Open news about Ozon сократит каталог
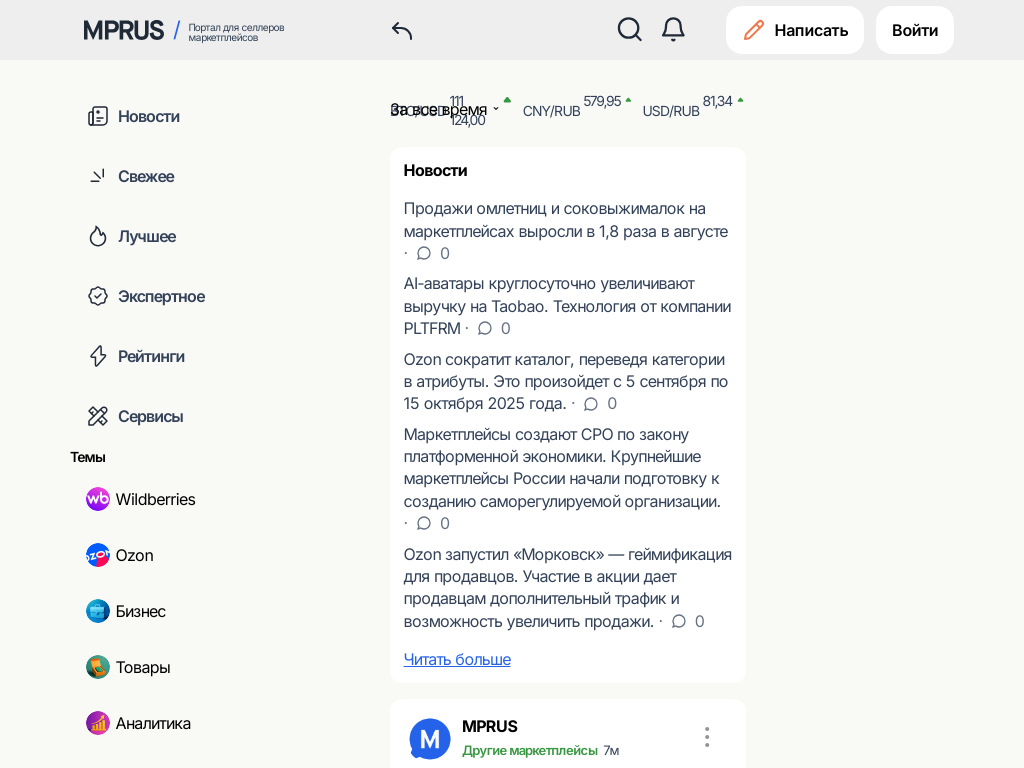 [566, 381]
